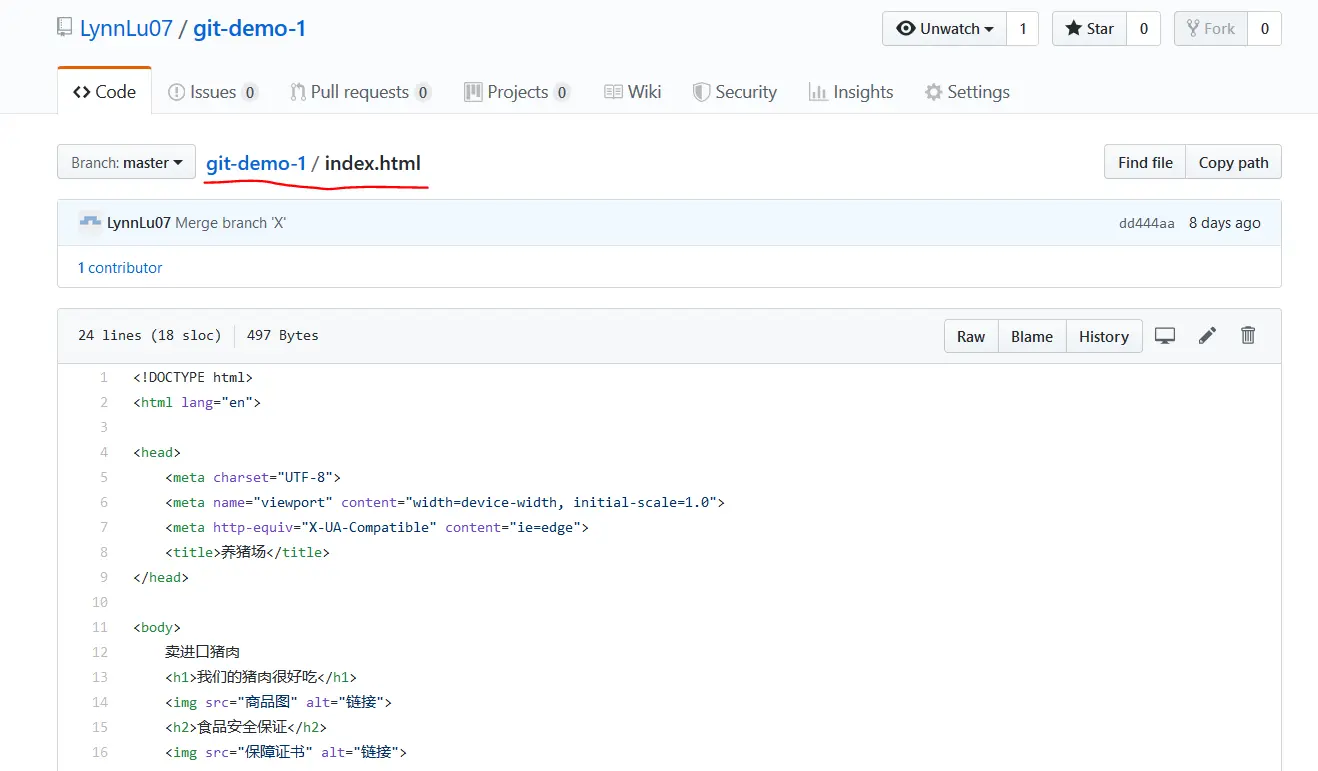Open the 1 contributor link
Viewport: 1318px width, 771px height.
pyautogui.click(x=120, y=268)
